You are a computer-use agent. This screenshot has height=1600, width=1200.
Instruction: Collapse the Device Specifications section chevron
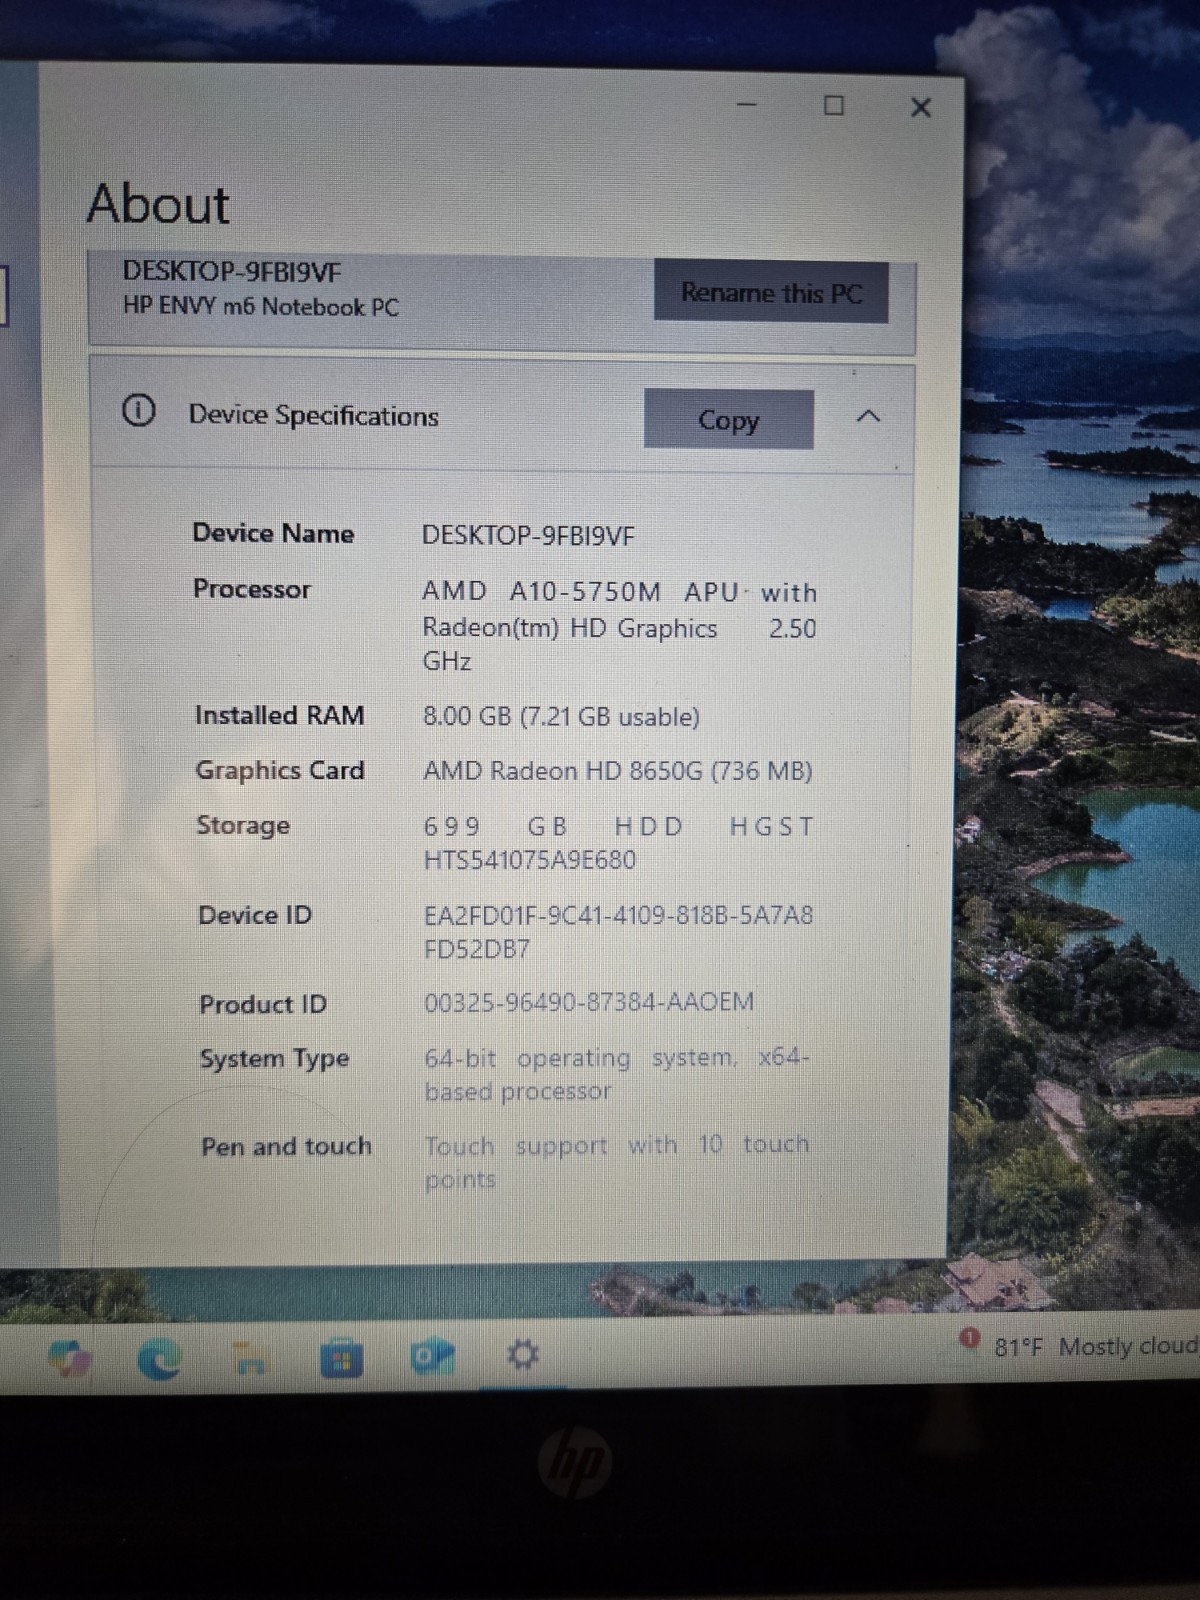pos(869,416)
